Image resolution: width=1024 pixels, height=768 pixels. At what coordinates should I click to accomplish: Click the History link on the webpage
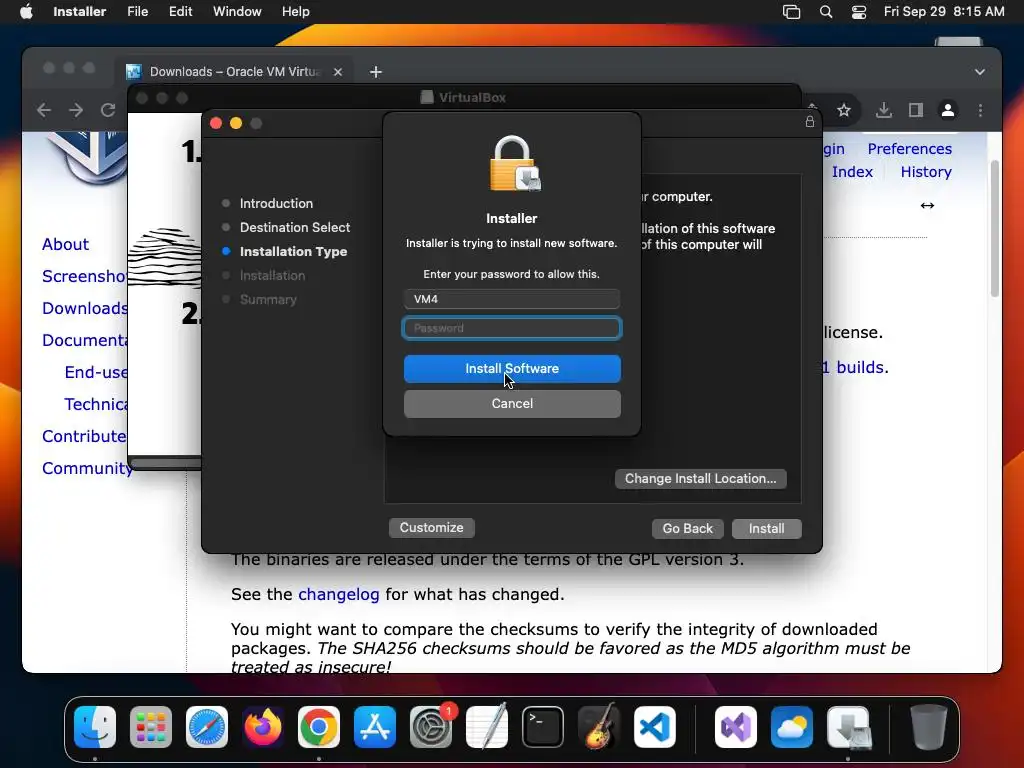[926, 172]
